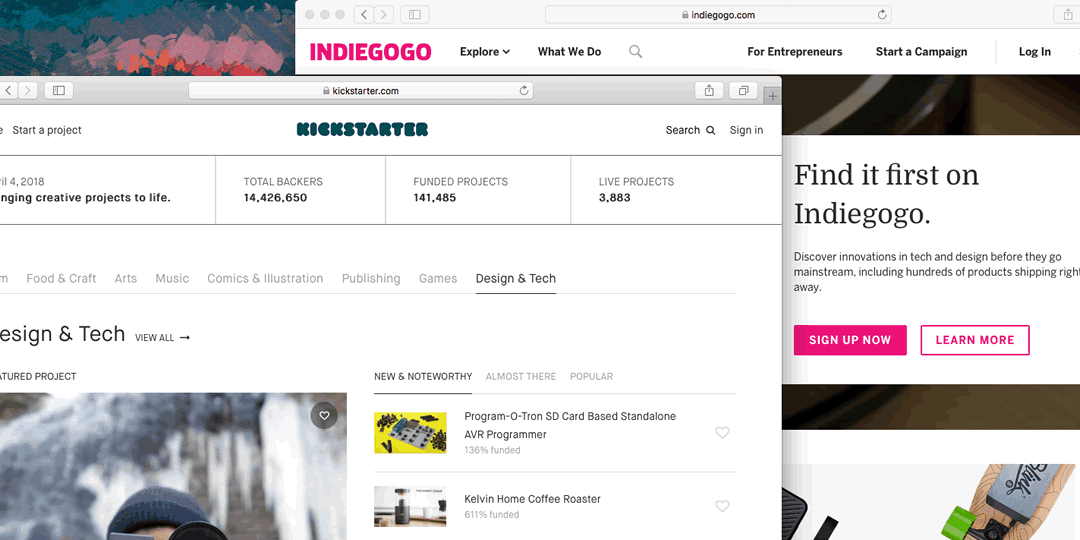The height and width of the screenshot is (540, 1080).
Task: Like the Kelvin Home Coffee Roaster project
Action: [x=722, y=506]
